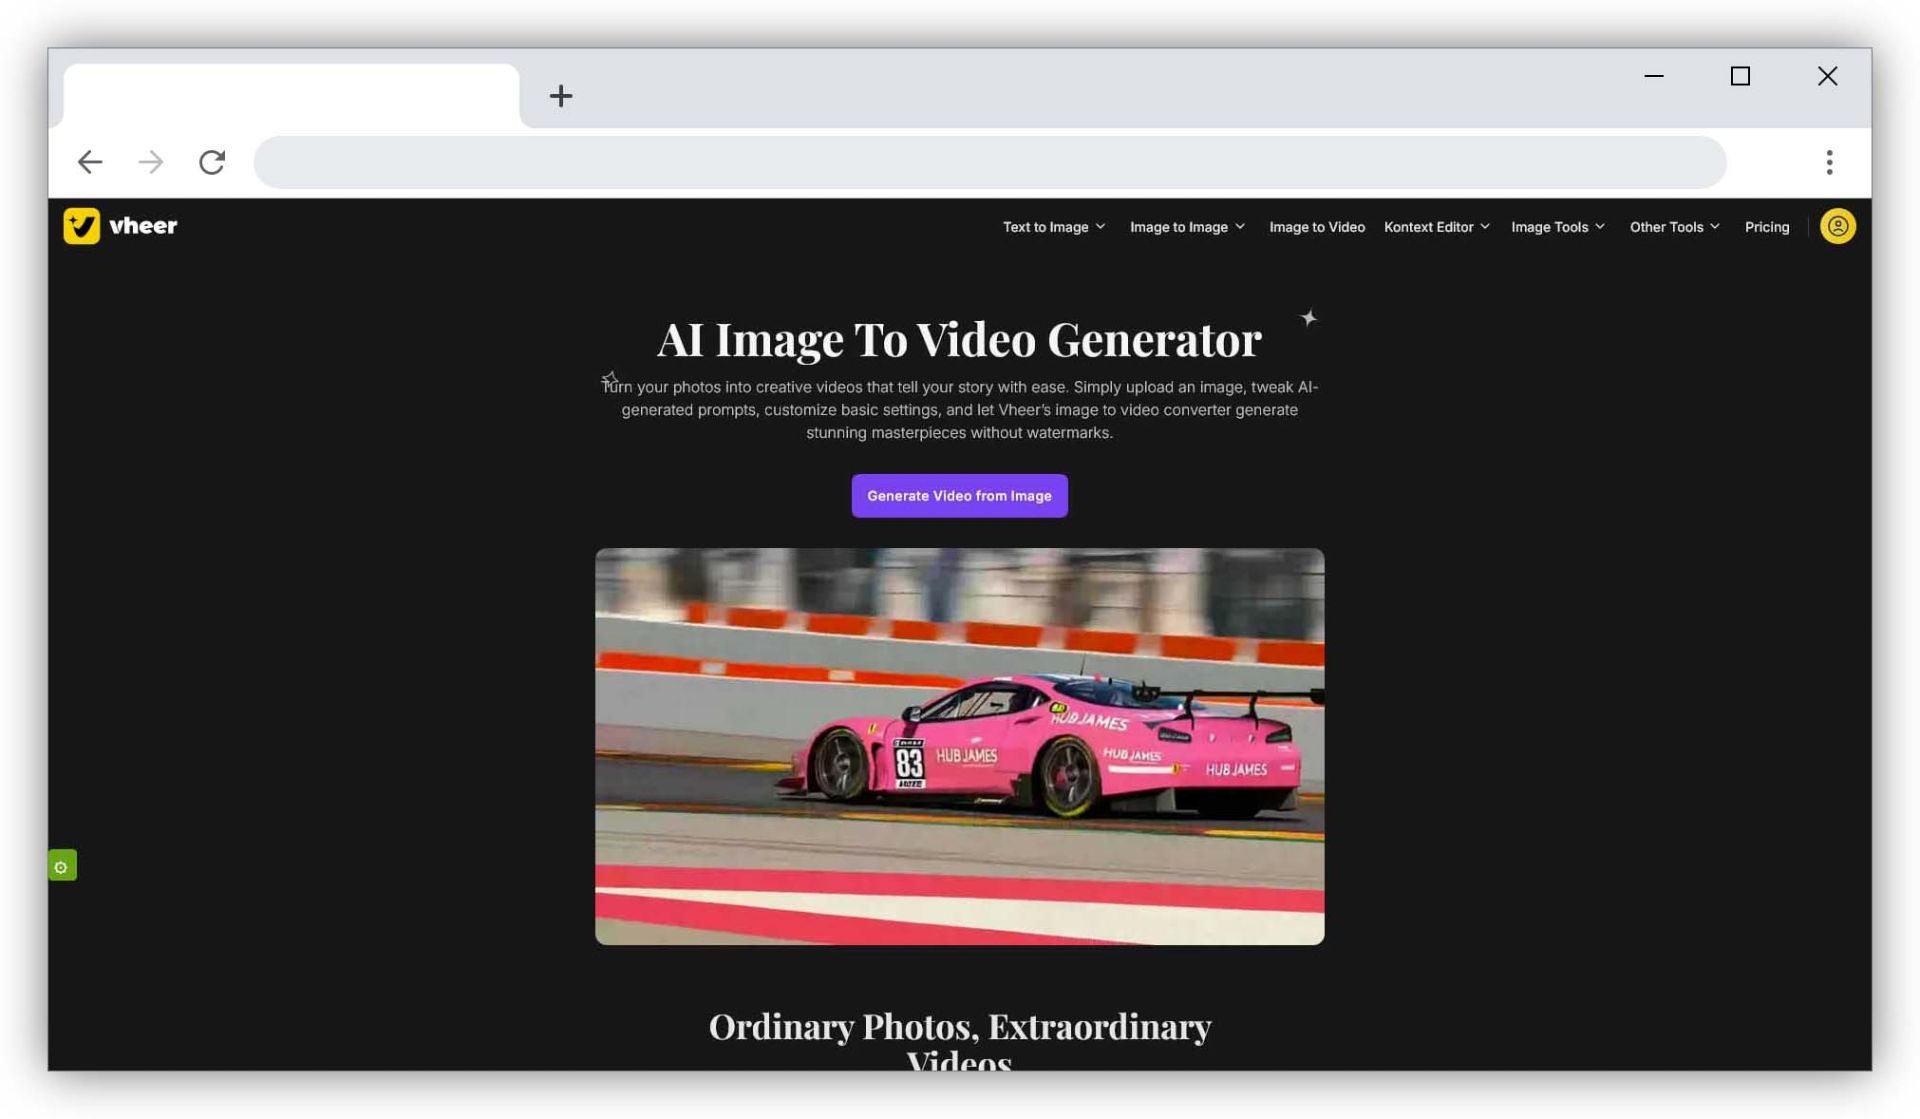The image size is (1920, 1119).
Task: Open the Image to Video menu item
Action: (1316, 227)
